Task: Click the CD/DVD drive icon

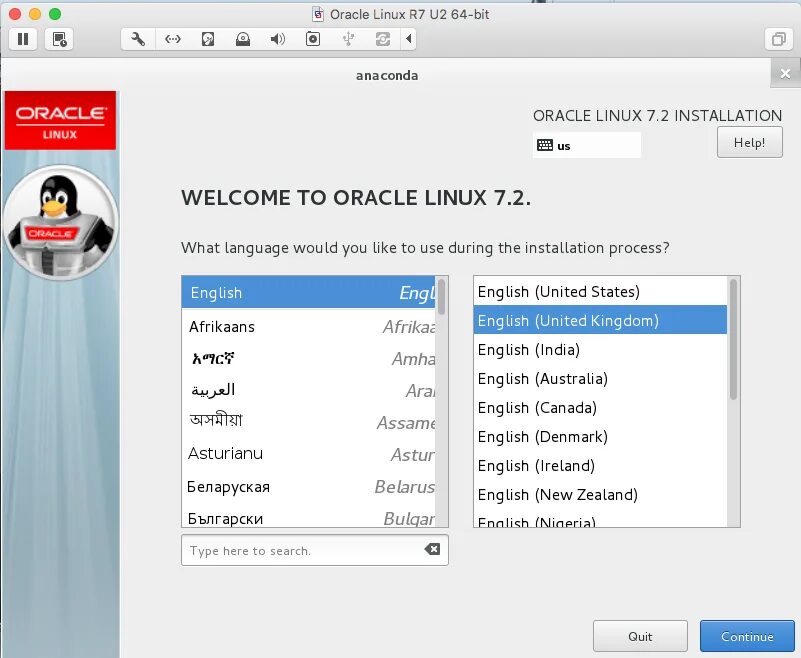Action: click(243, 39)
